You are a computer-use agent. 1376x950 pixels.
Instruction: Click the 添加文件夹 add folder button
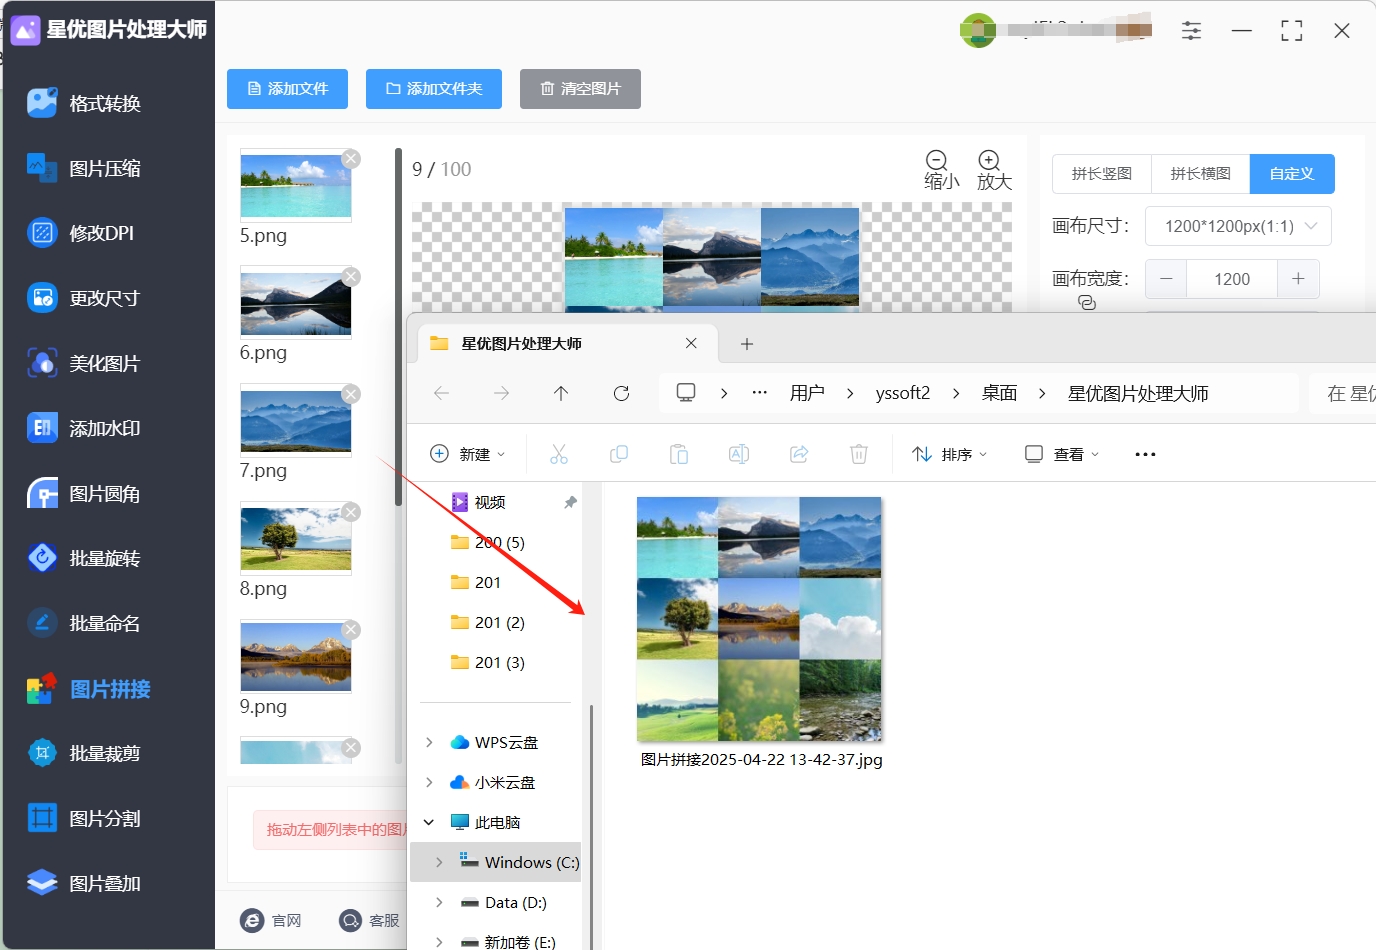[434, 89]
